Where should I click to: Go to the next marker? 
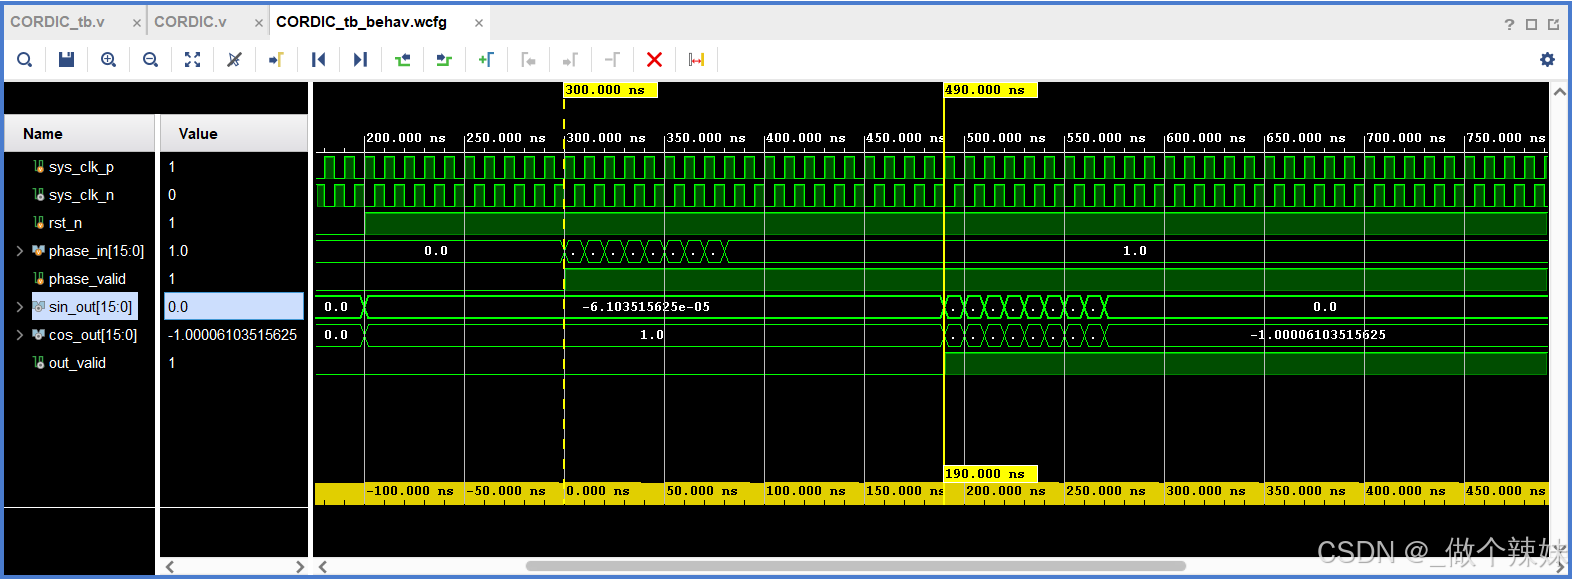pyautogui.click(x=570, y=60)
